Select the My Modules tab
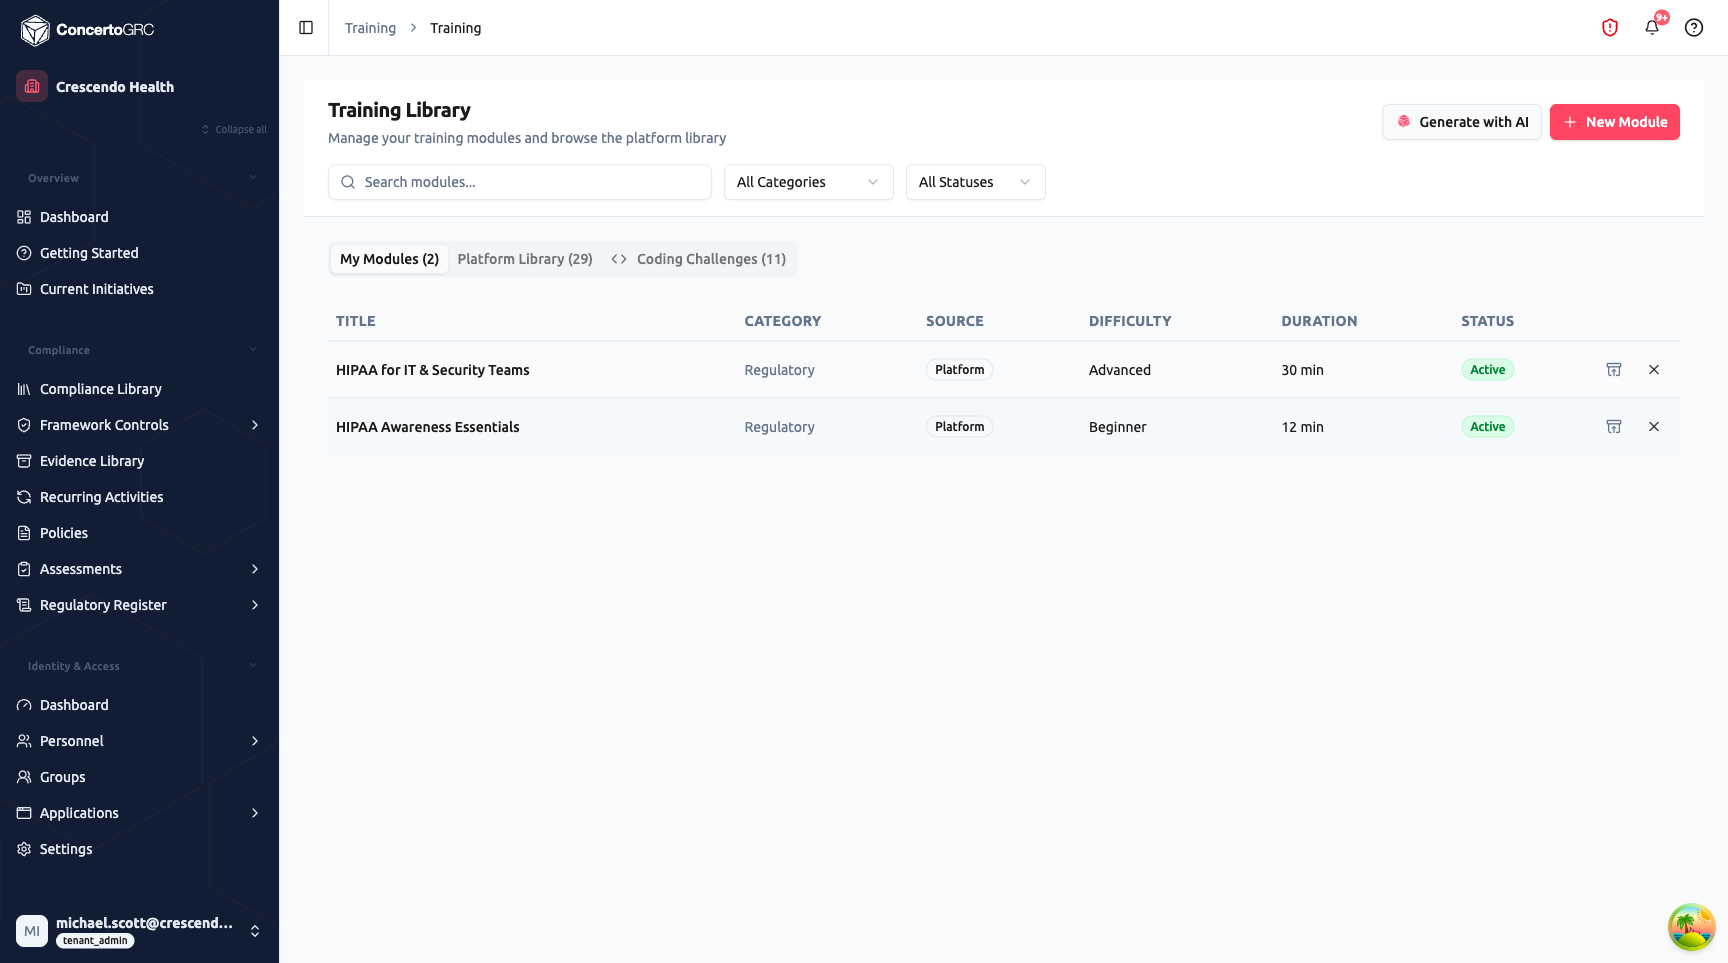Image resolution: width=1728 pixels, height=963 pixels. 390,259
